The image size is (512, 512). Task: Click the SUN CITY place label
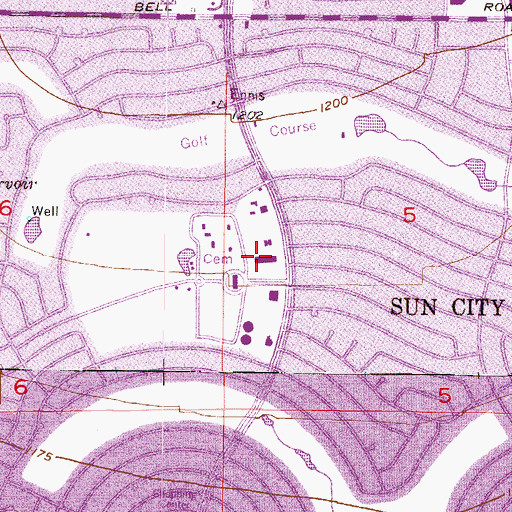point(447,307)
